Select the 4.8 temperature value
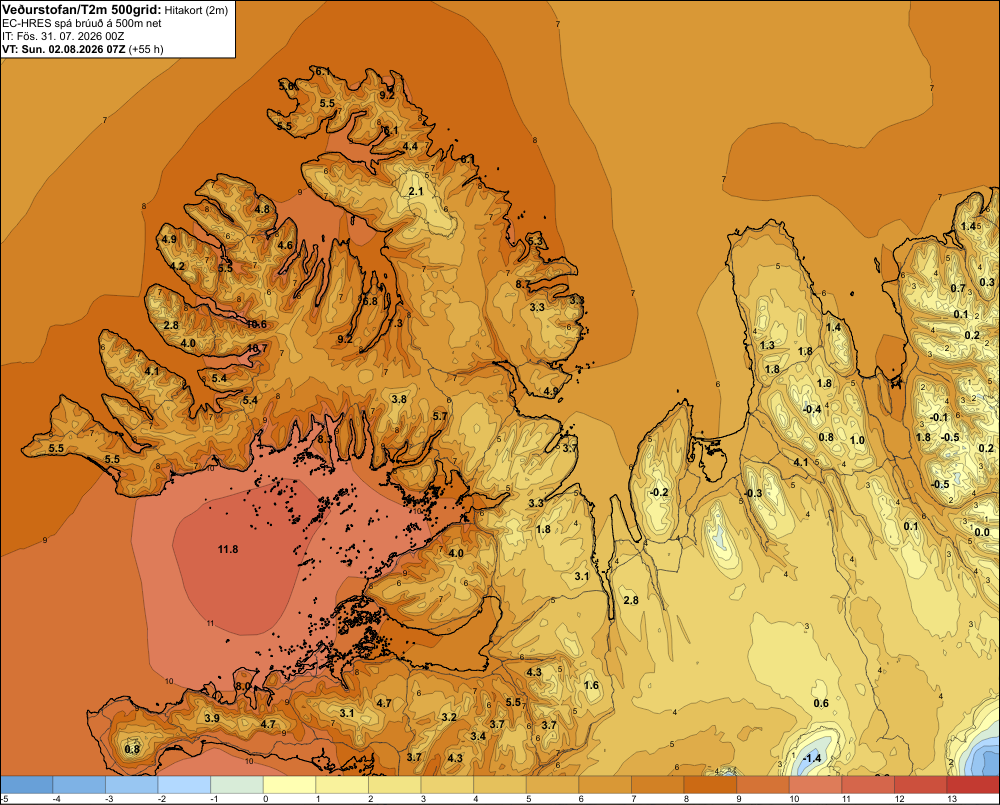The width and height of the screenshot is (1000, 805). click(262, 209)
